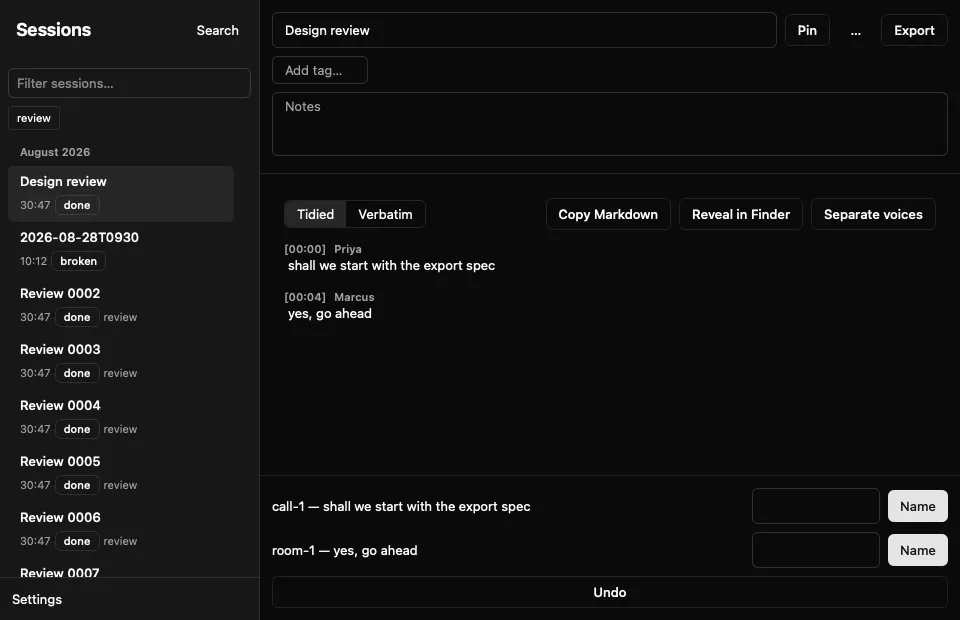Screen dimensions: 960x620
Task: Select the done badge on Review 0004
Action: [77, 429]
